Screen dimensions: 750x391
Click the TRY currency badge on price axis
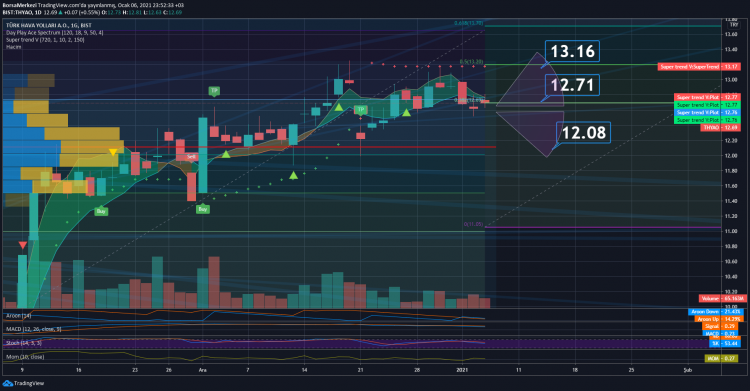(x=733, y=24)
